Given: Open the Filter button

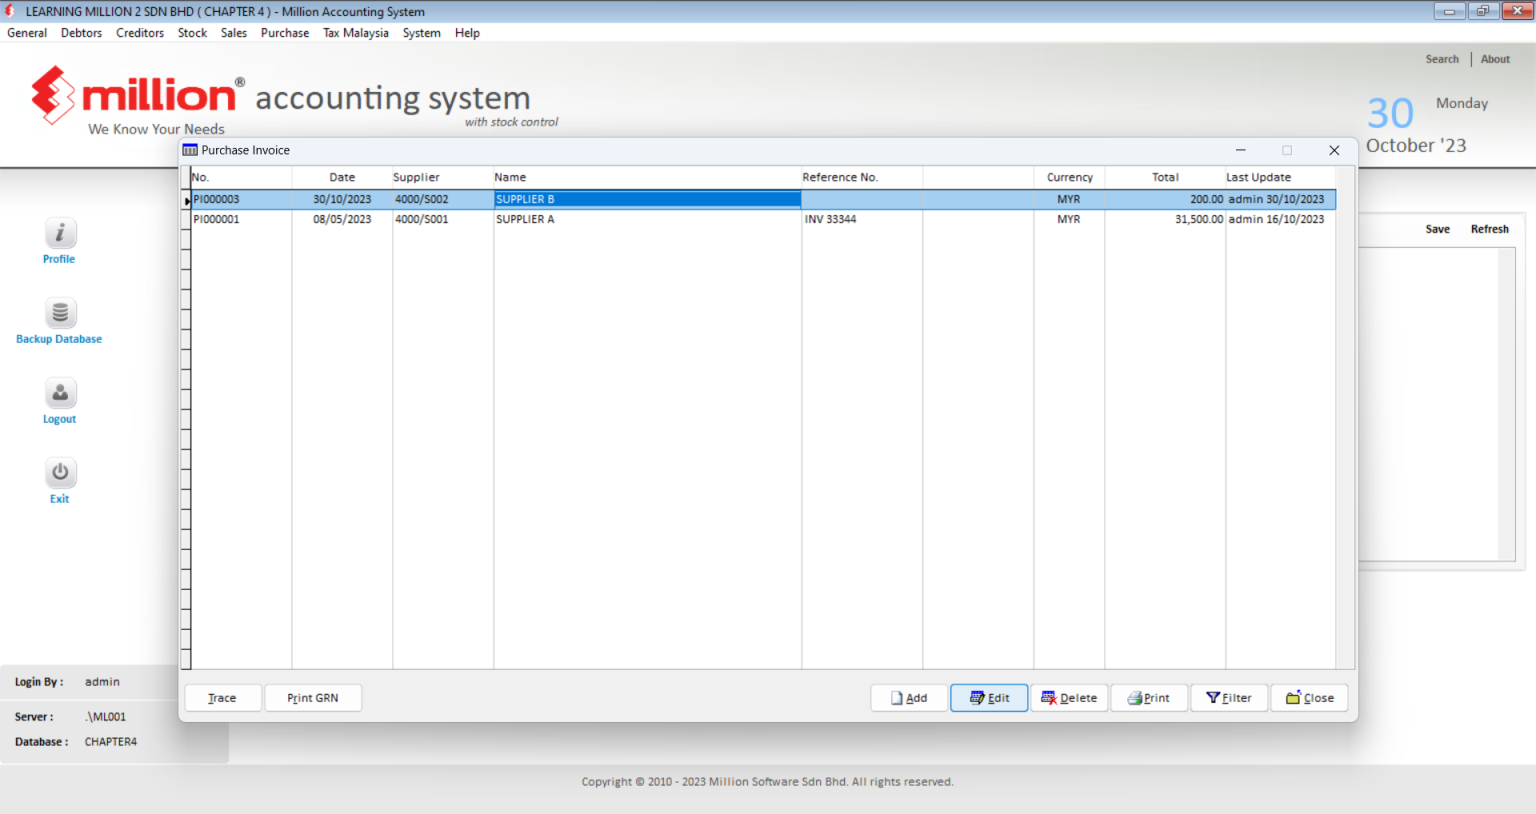Looking at the screenshot, I should point(1229,698).
